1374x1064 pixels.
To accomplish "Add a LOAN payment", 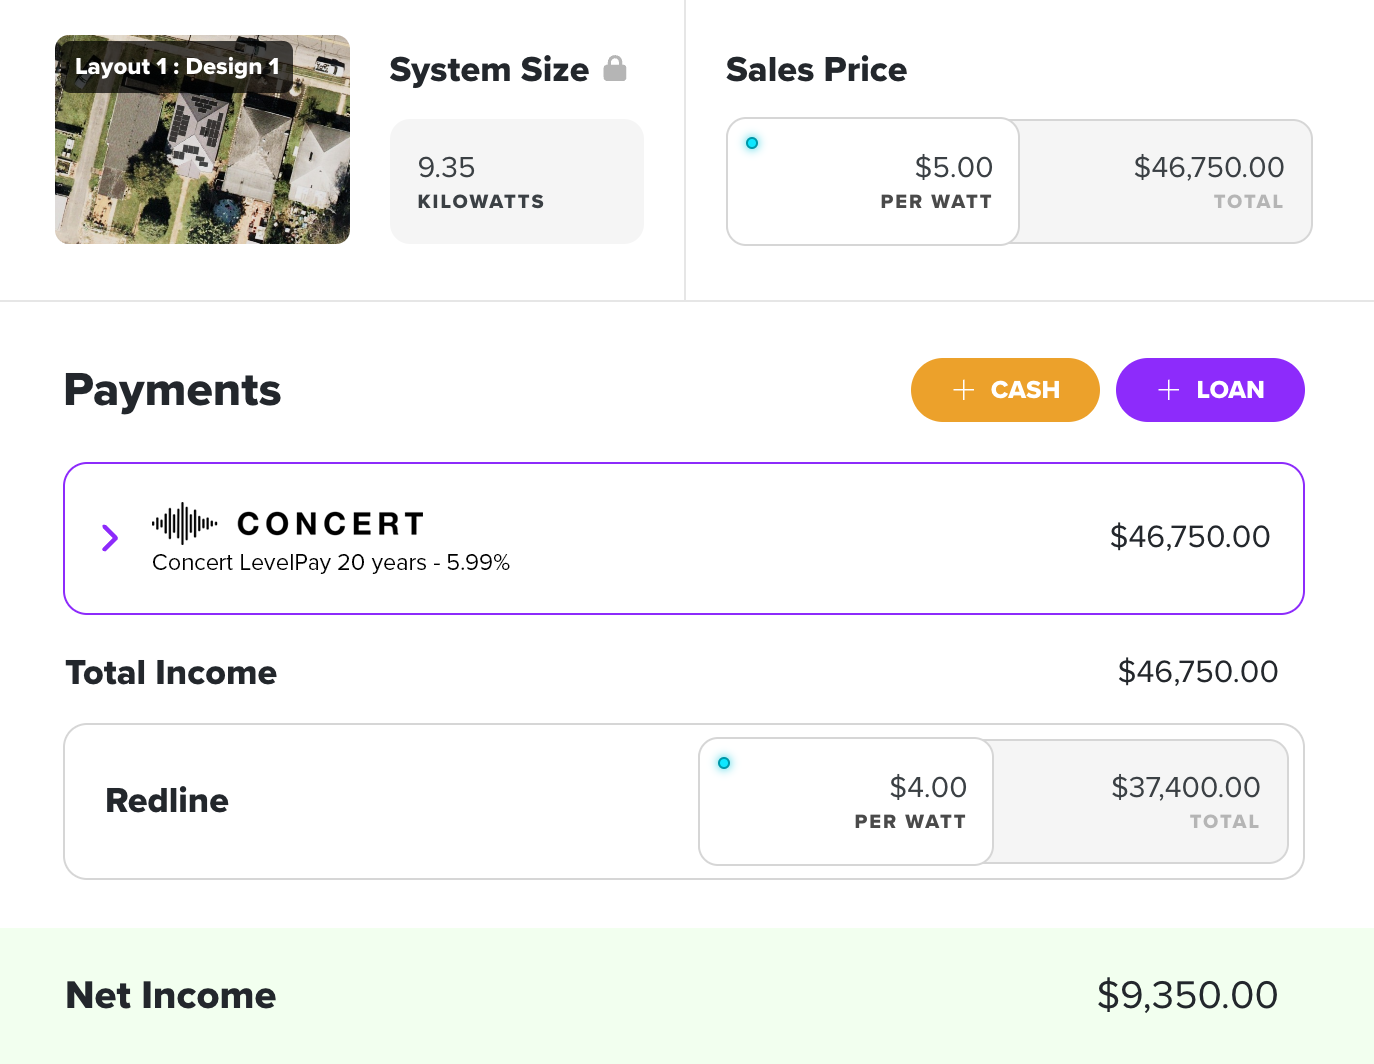I will (1210, 390).
